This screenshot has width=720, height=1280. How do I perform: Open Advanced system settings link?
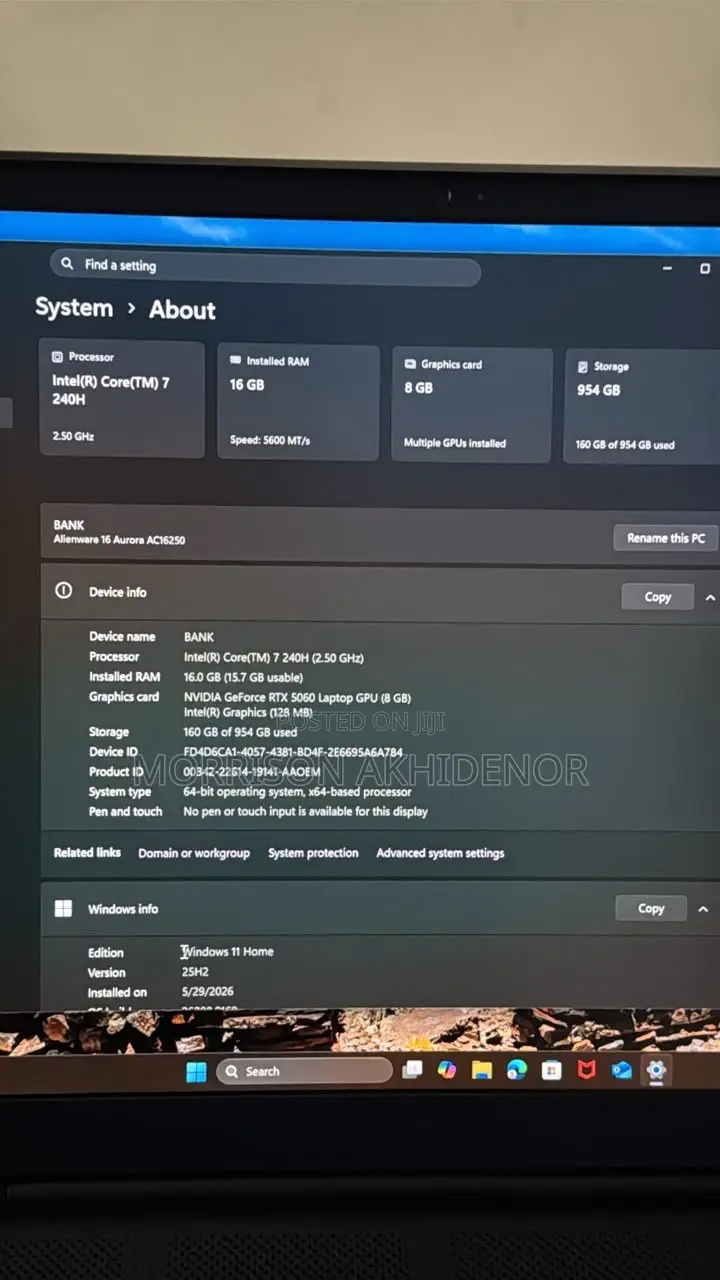click(440, 853)
